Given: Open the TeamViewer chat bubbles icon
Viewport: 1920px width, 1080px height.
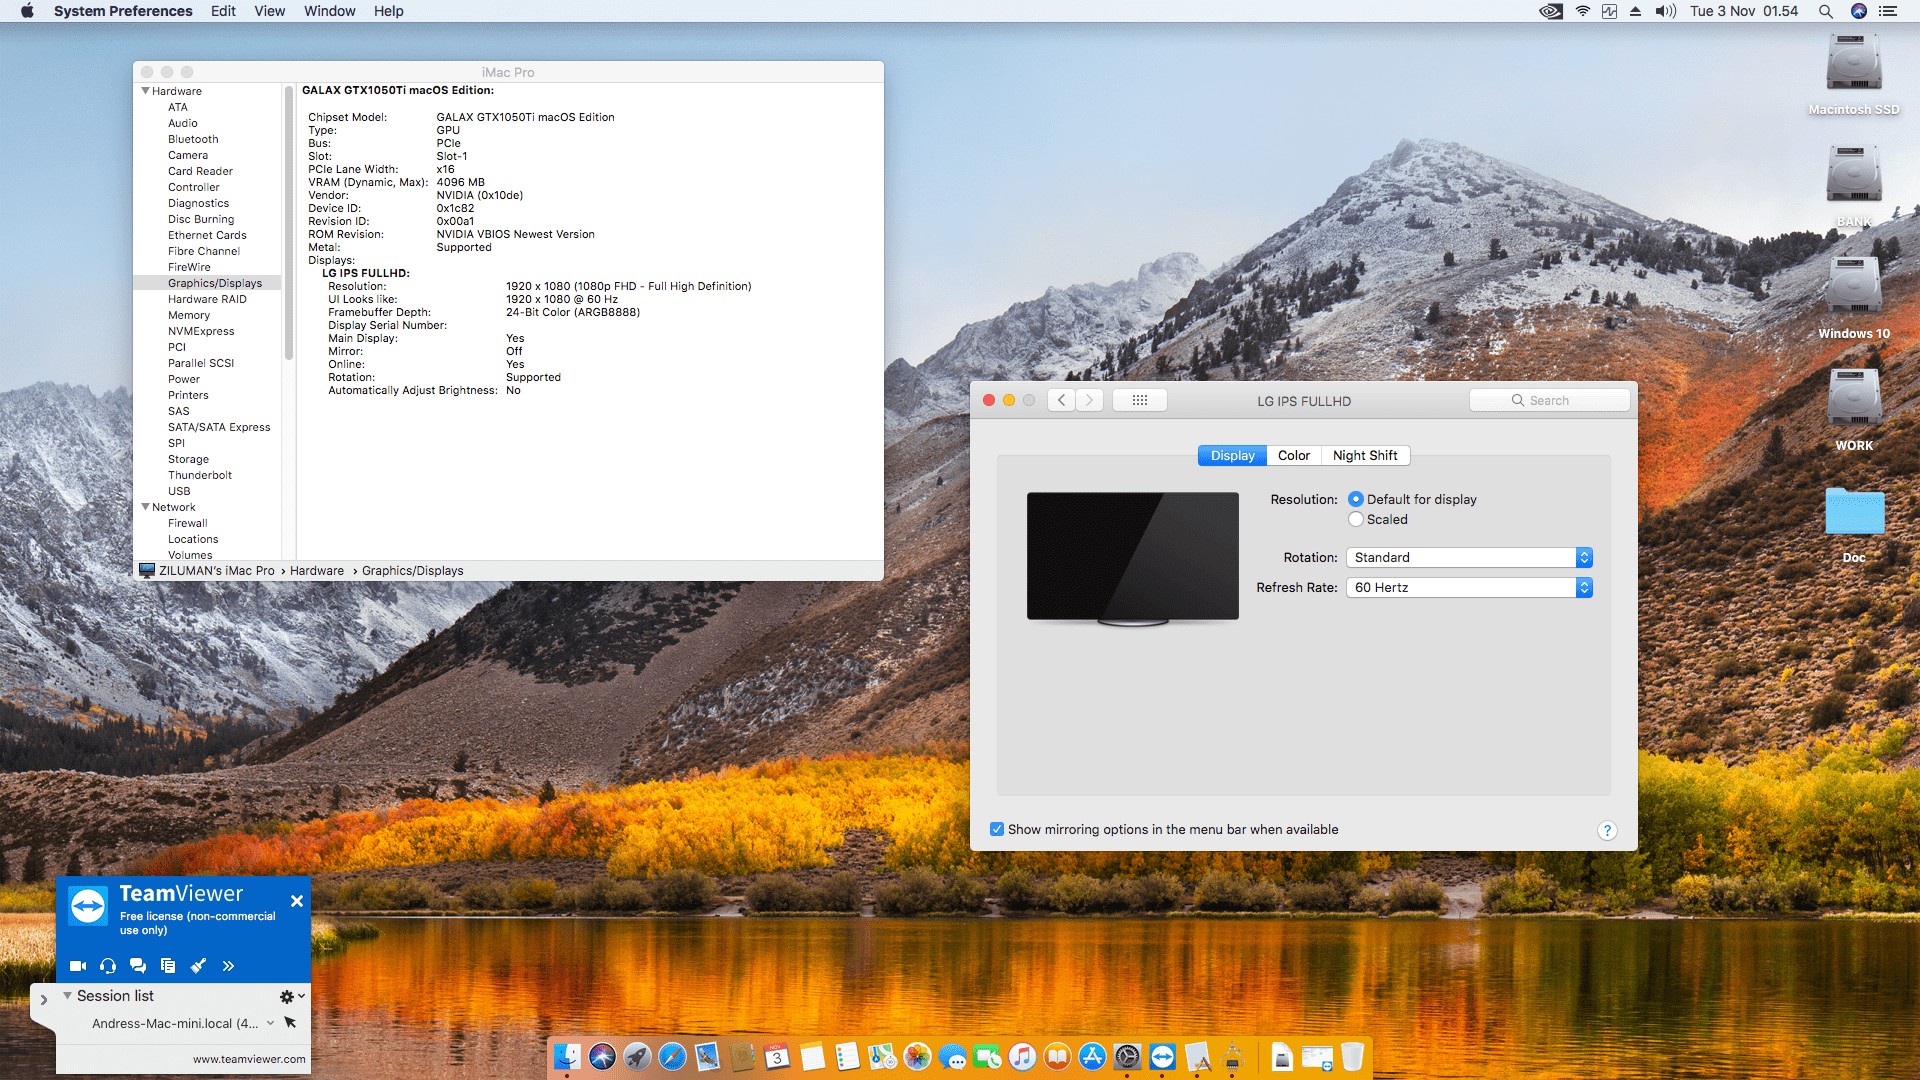Looking at the screenshot, I should coord(138,966).
